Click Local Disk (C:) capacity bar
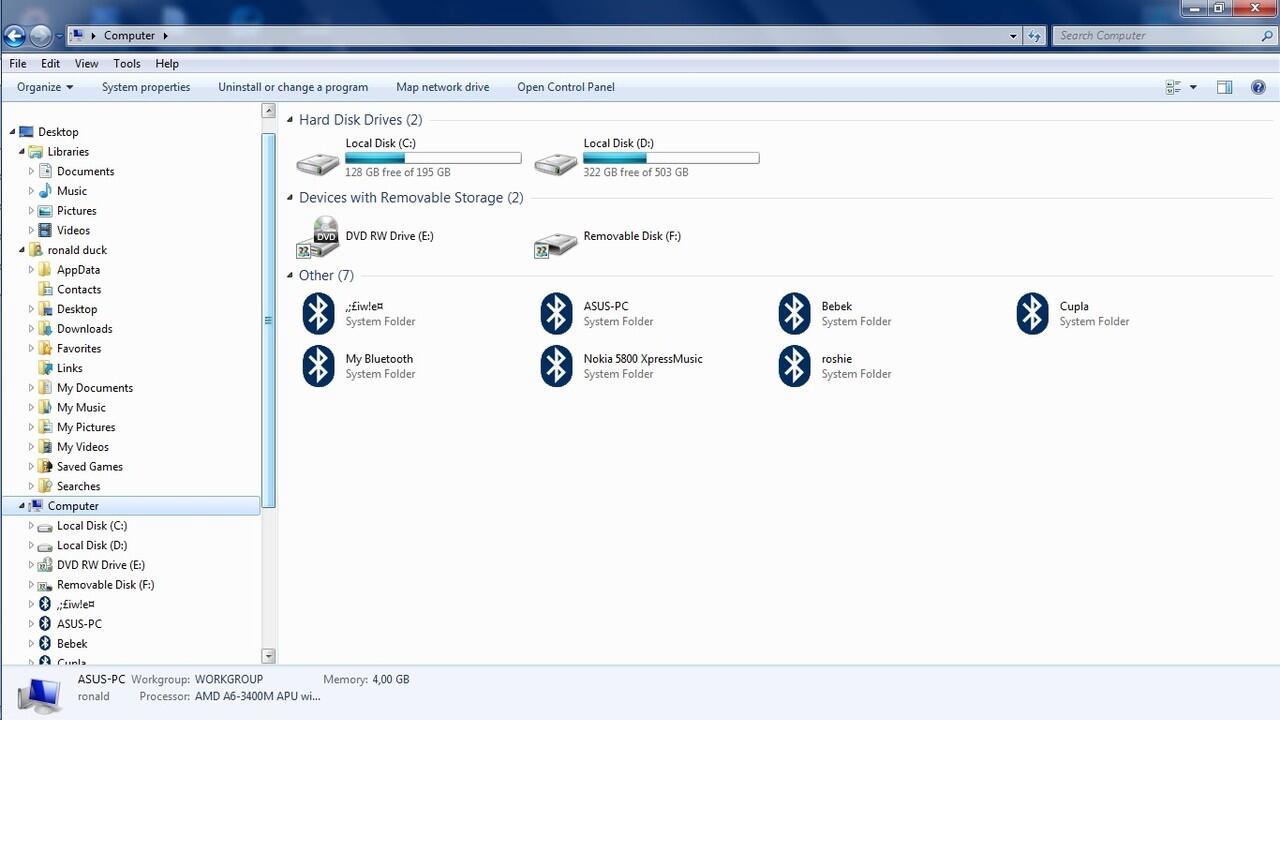 pyautogui.click(x=433, y=158)
